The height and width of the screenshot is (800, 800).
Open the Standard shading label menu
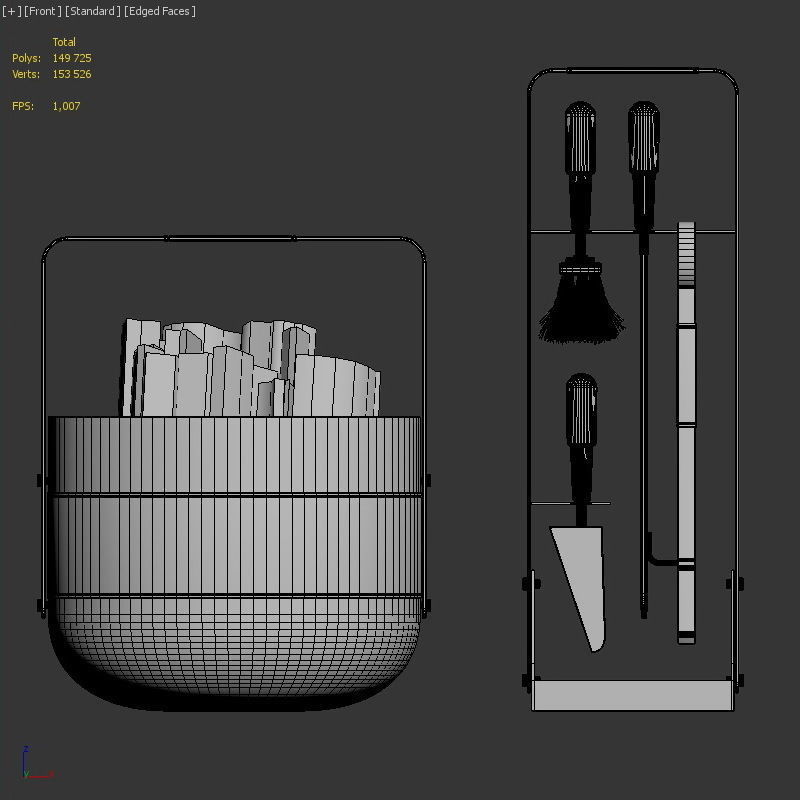point(92,11)
